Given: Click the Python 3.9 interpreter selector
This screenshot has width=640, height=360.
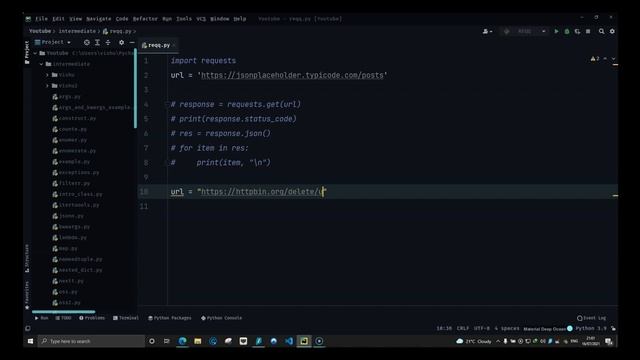Looking at the screenshot, I should (x=591, y=328).
